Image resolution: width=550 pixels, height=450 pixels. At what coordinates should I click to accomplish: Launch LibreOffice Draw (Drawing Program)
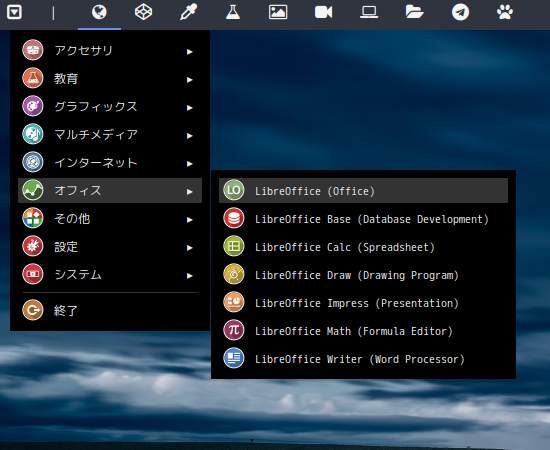pyautogui.click(x=363, y=275)
